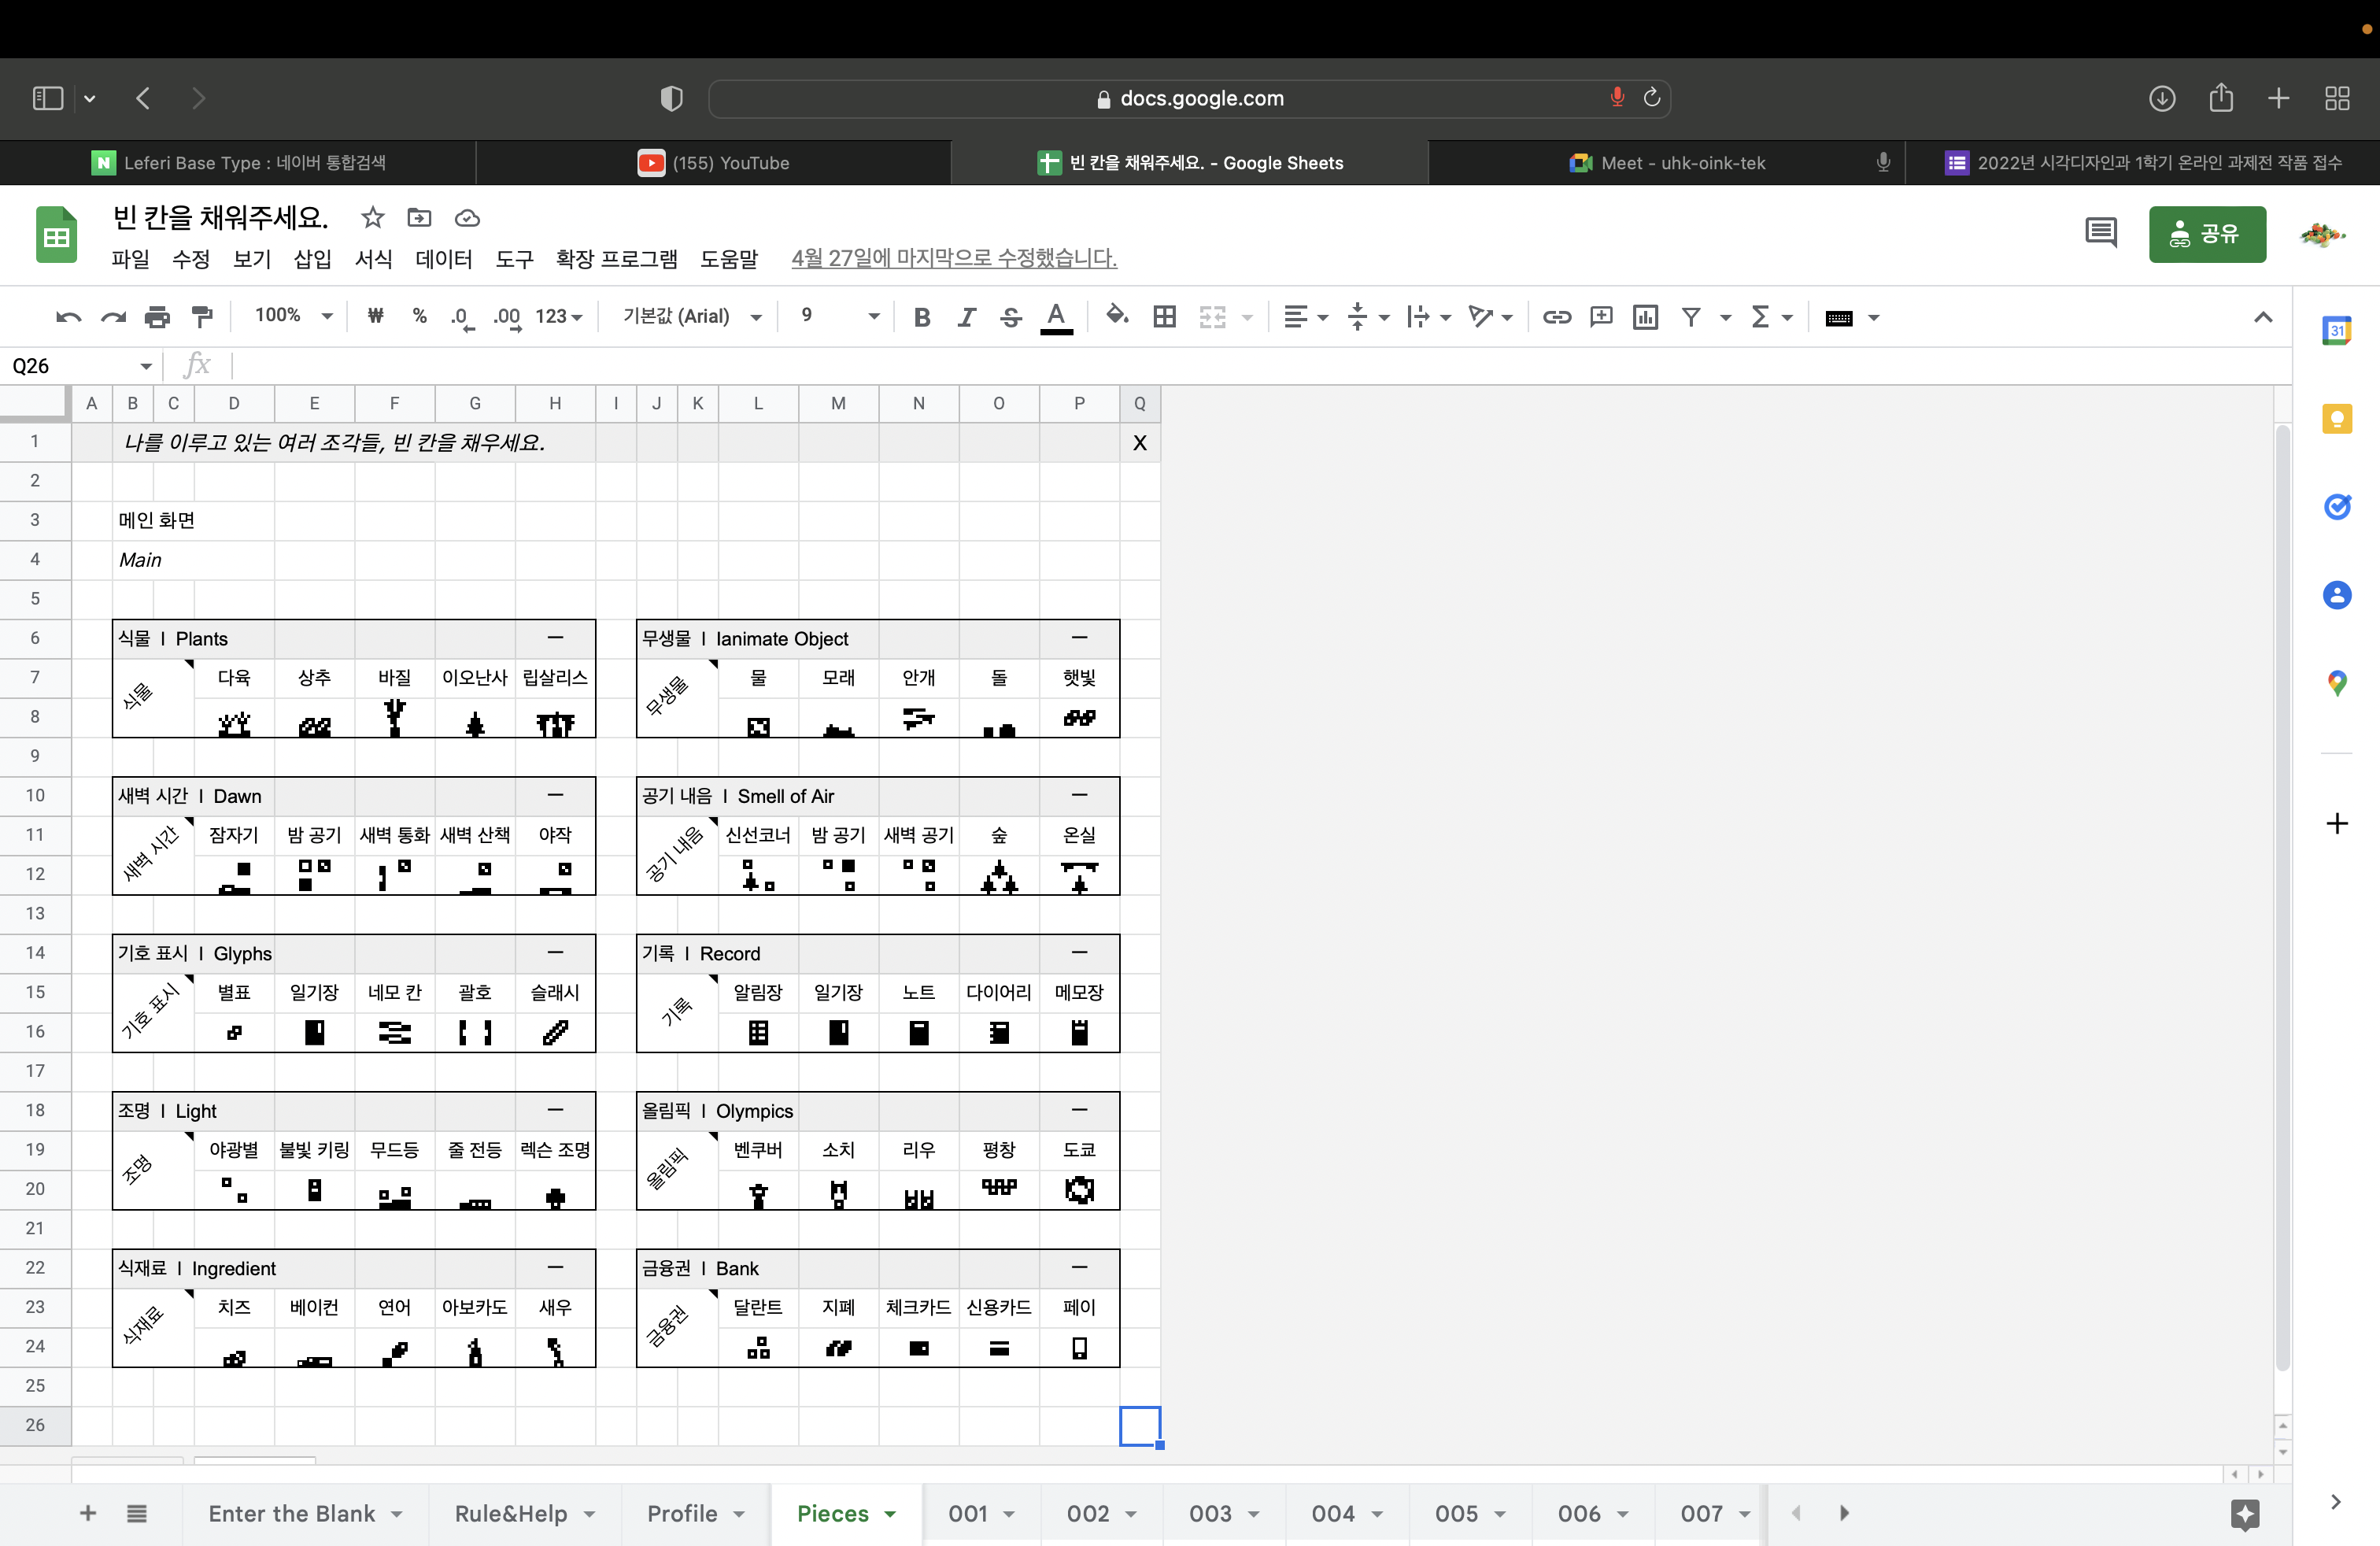Open the borders tool
This screenshot has width=2380, height=1546.
[1164, 317]
